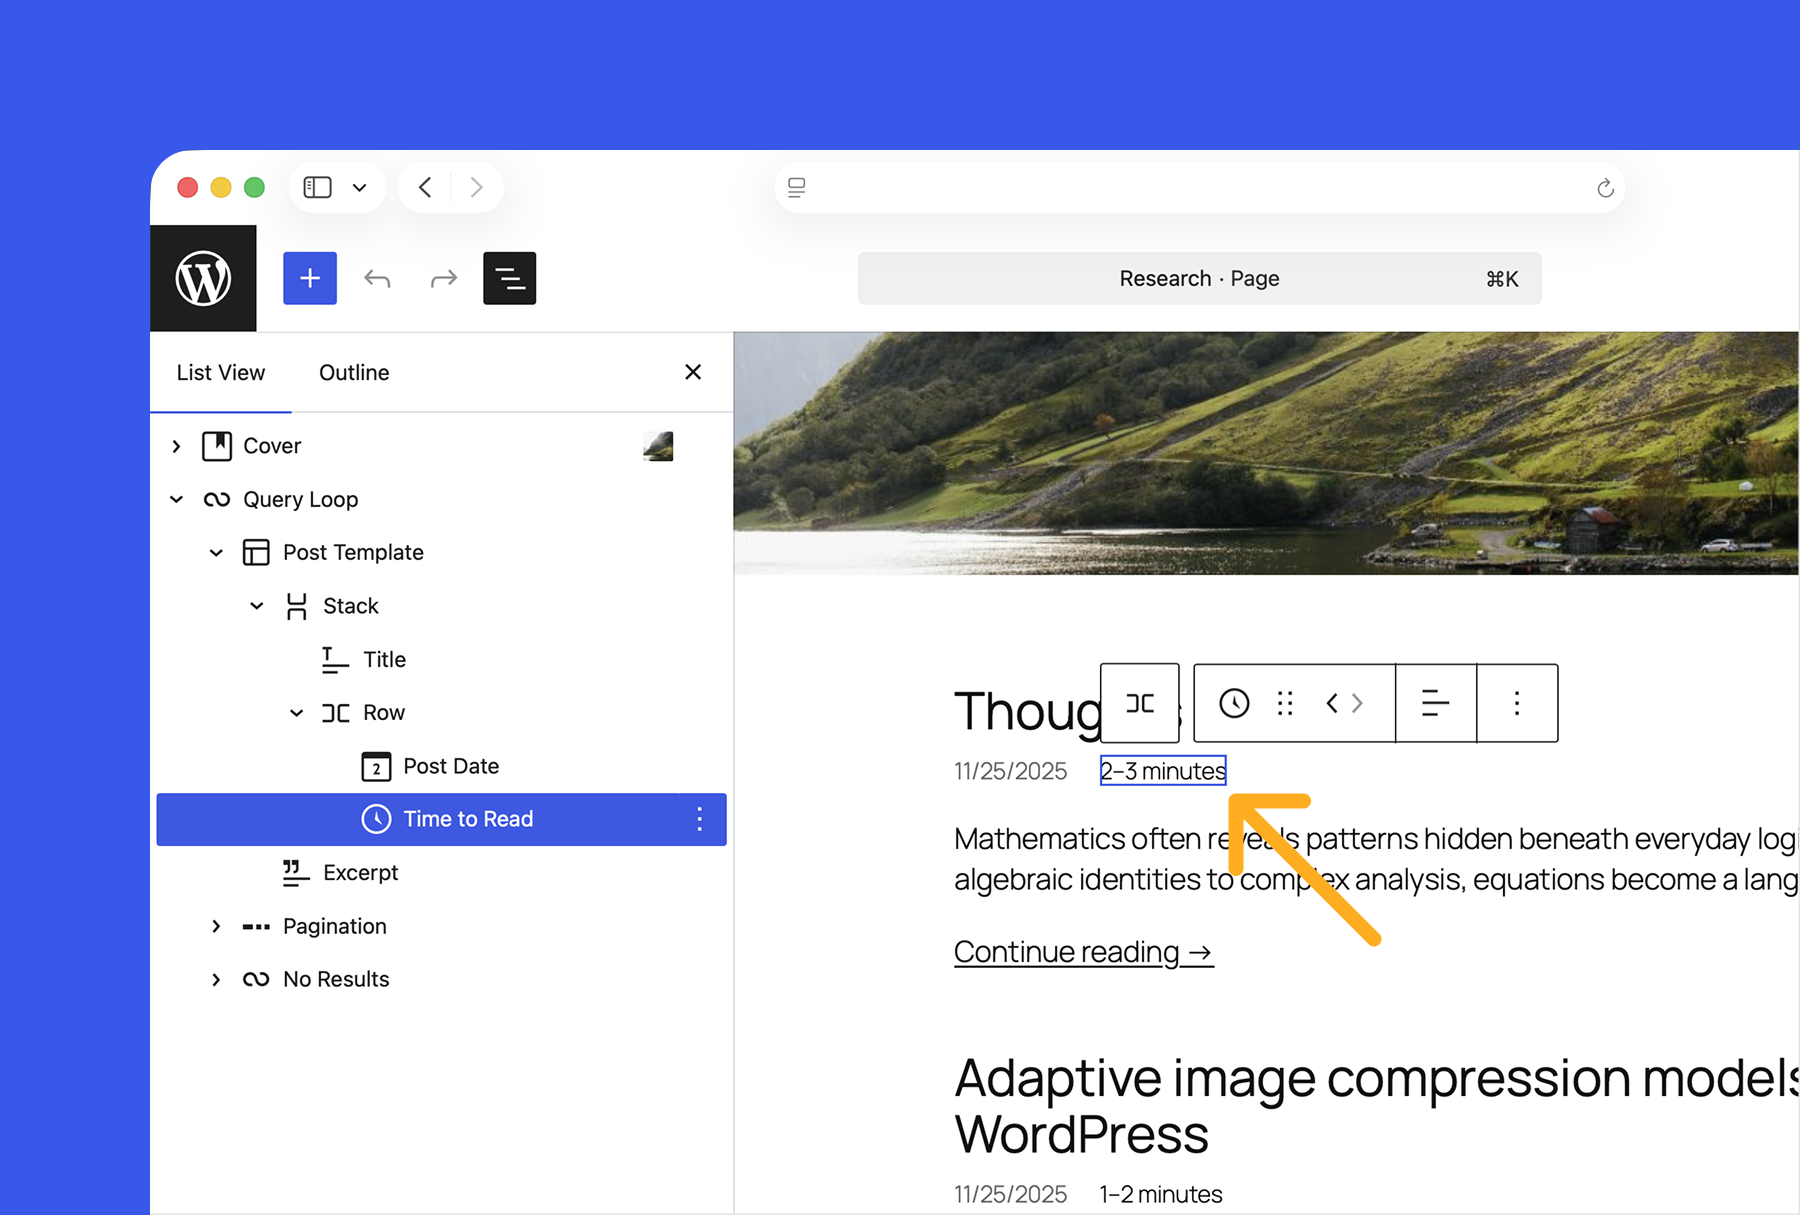This screenshot has height=1215, width=1800.
Task: Click the undo arrow icon
Action: [377, 278]
